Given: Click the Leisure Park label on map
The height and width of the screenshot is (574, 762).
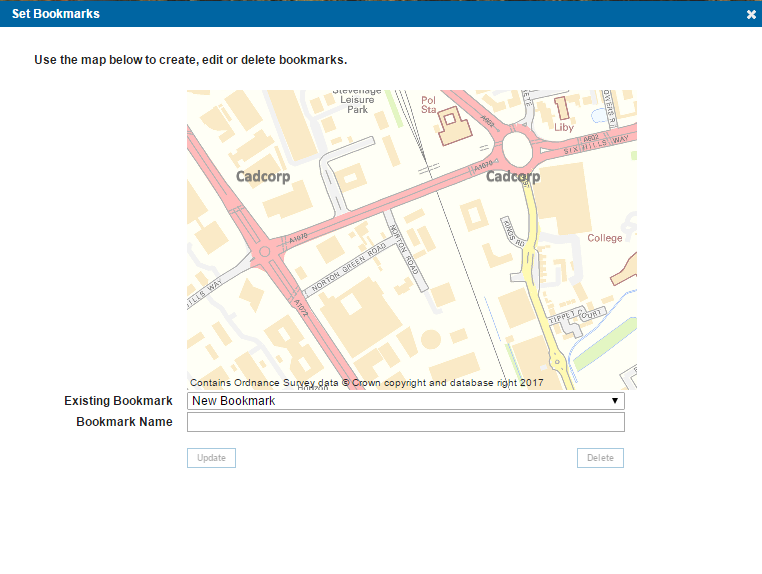Looking at the screenshot, I should coord(357,104).
